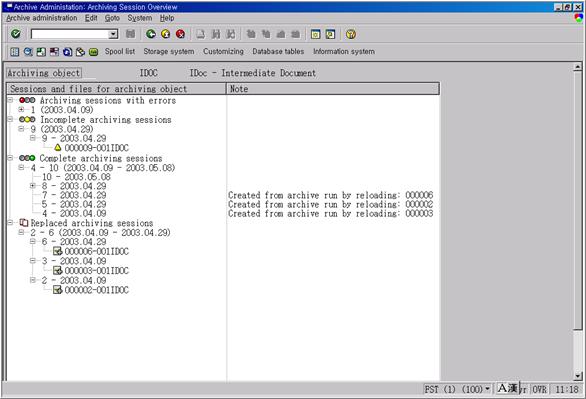Click the yellow Exit icon

(x=166, y=34)
